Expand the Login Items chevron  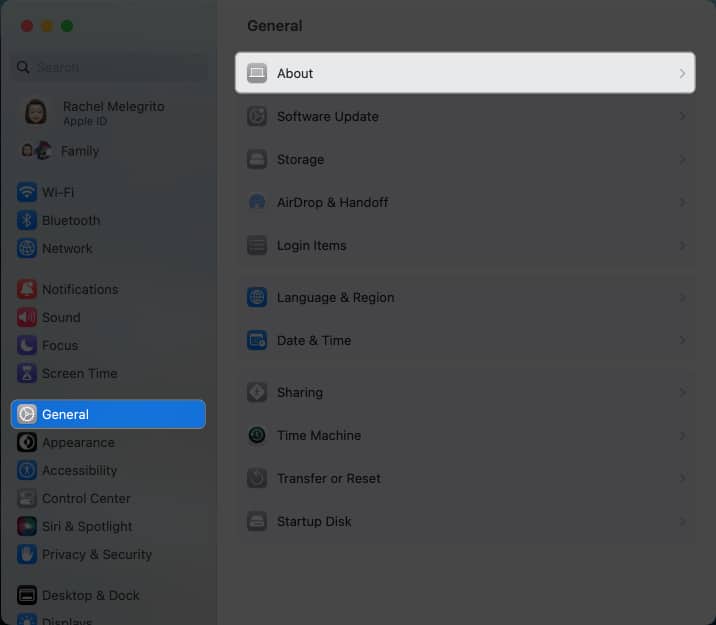682,246
